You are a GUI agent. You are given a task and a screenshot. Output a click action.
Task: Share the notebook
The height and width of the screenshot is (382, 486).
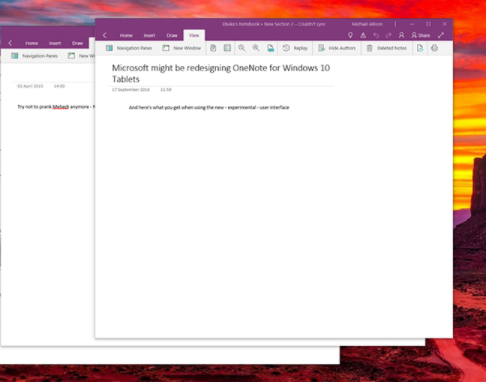click(421, 35)
